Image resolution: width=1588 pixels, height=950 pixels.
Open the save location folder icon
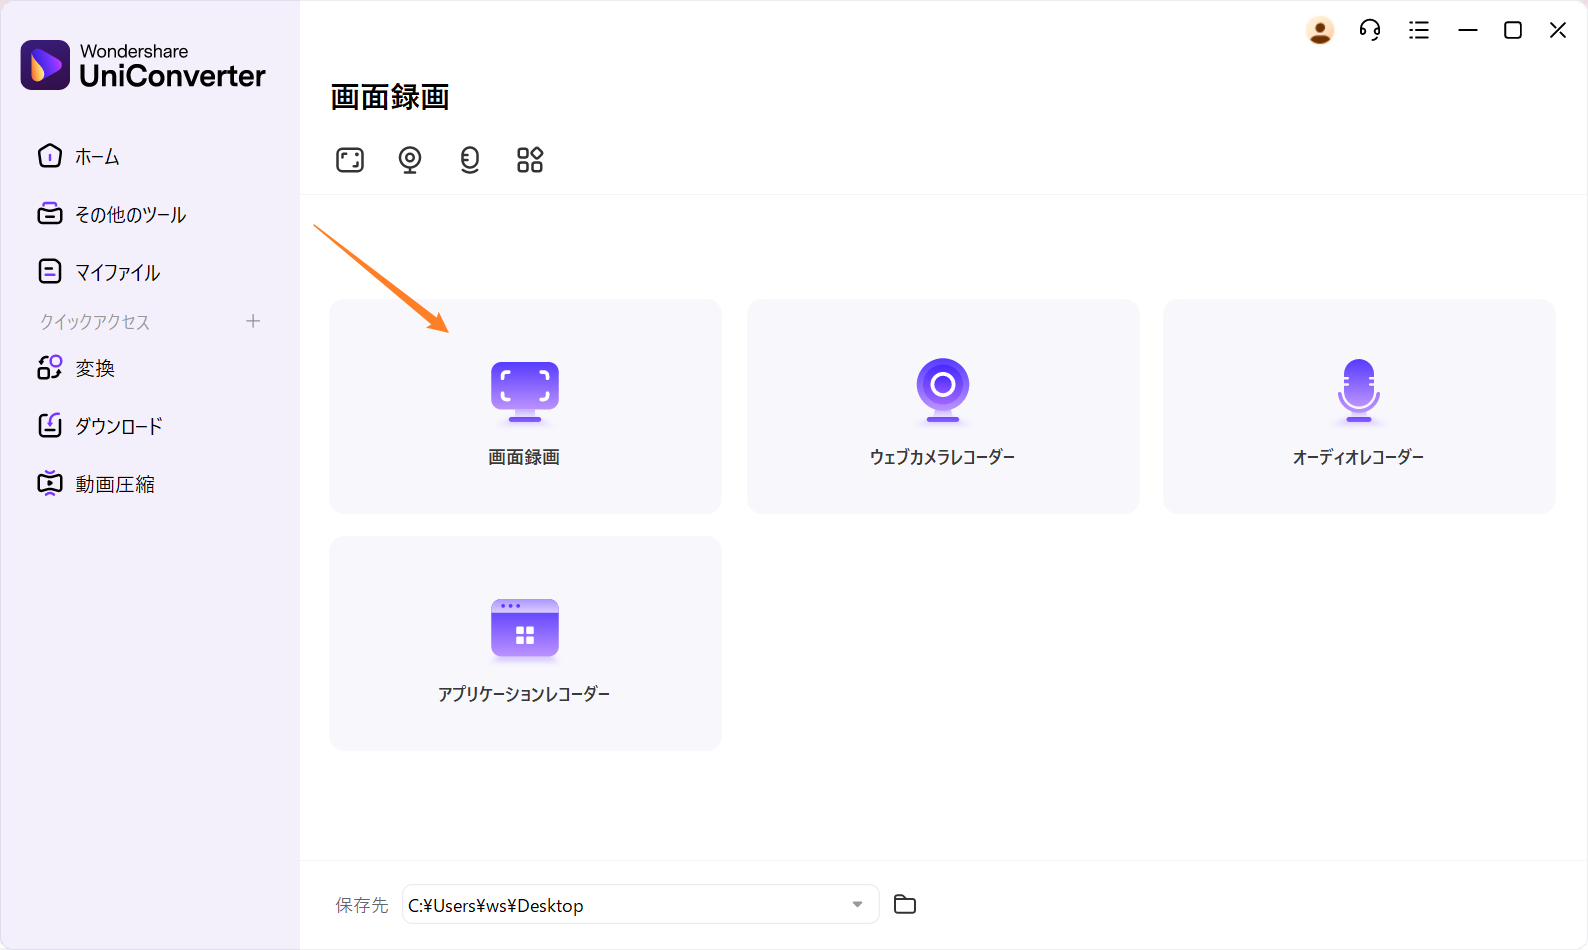click(905, 904)
